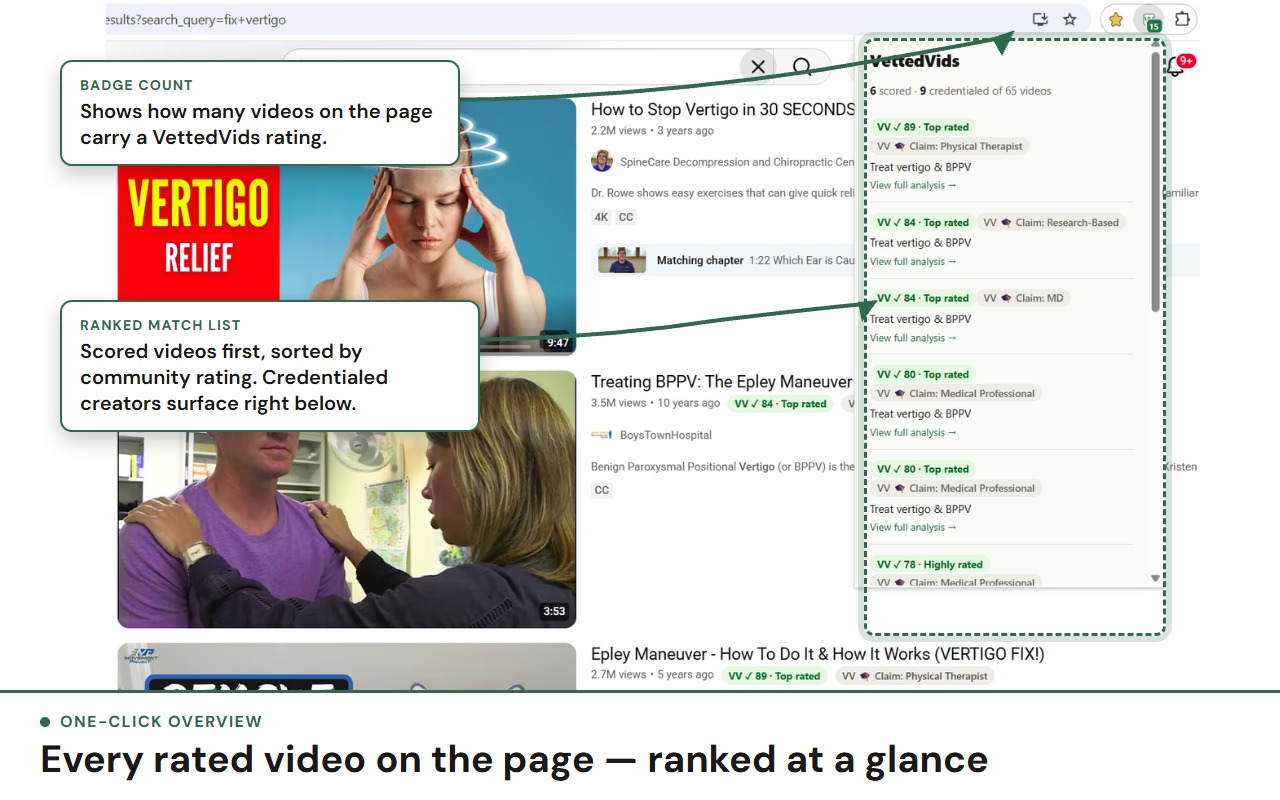Open 'Treating BPPV: The Epley Maneuver' title
This screenshot has width=1280, height=800.
(x=721, y=381)
